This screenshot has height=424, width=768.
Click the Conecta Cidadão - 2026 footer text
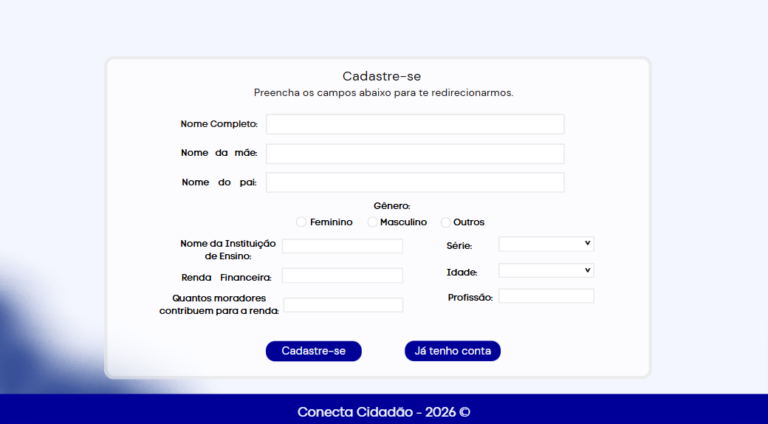coord(384,412)
